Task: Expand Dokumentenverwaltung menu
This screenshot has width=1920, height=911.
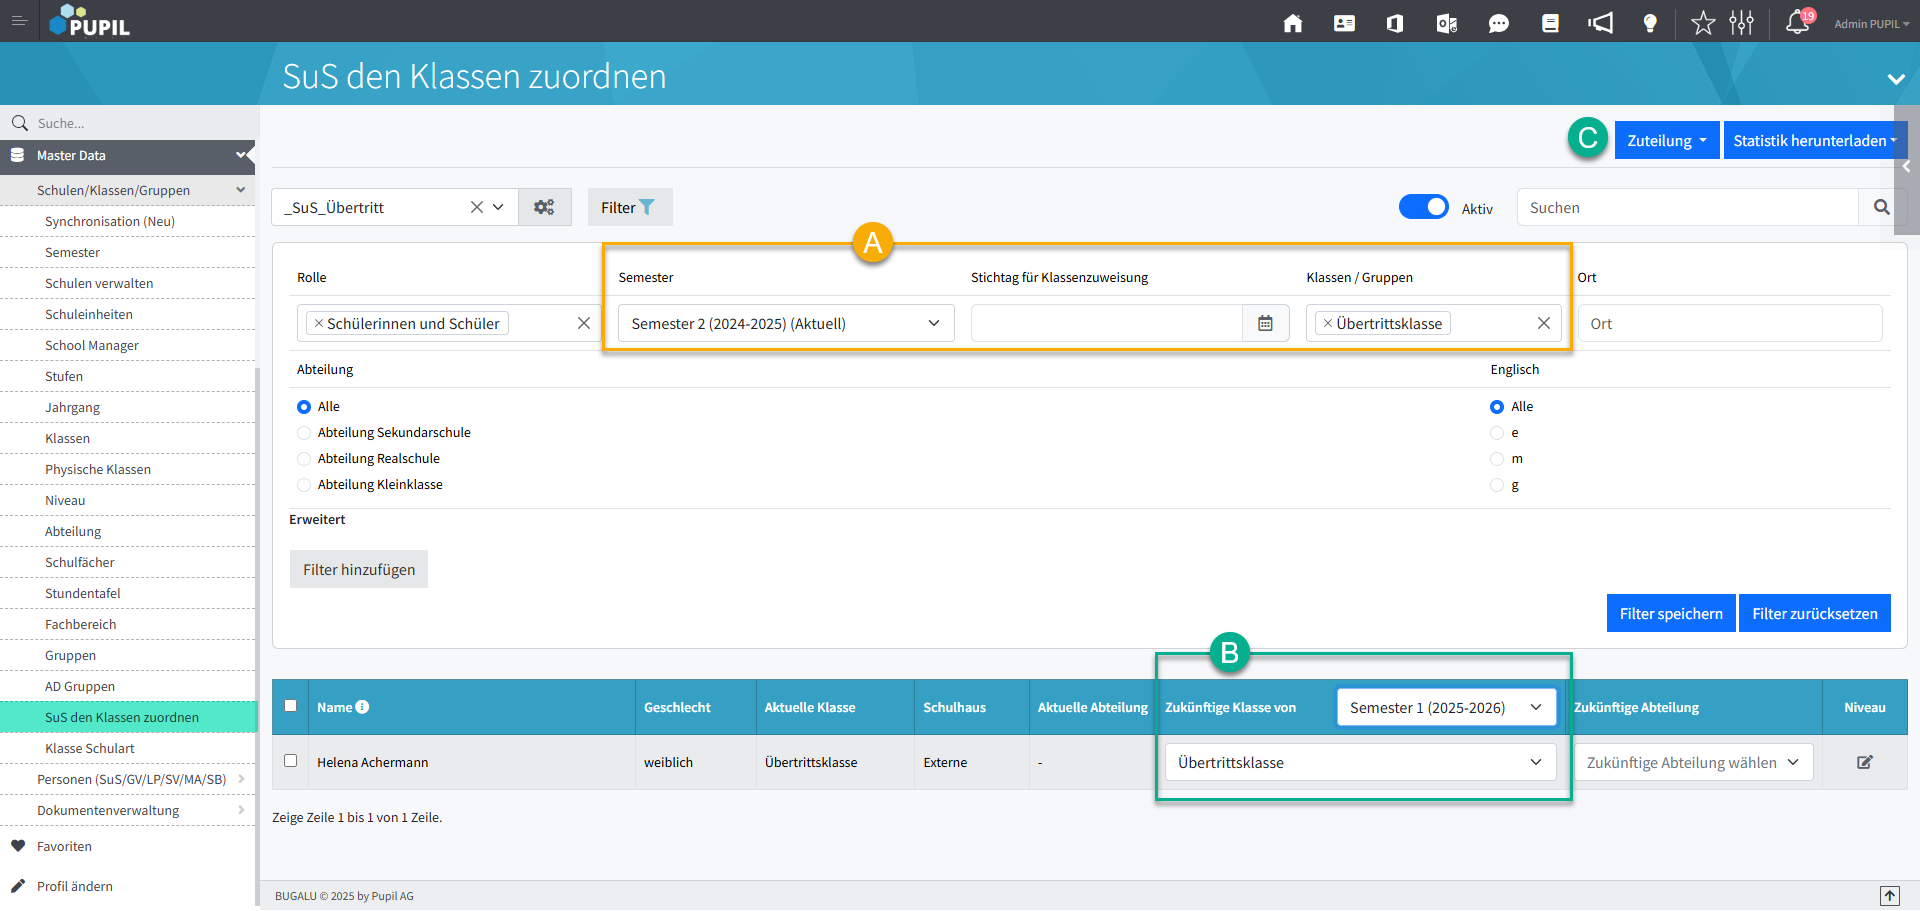Action: coord(128,810)
